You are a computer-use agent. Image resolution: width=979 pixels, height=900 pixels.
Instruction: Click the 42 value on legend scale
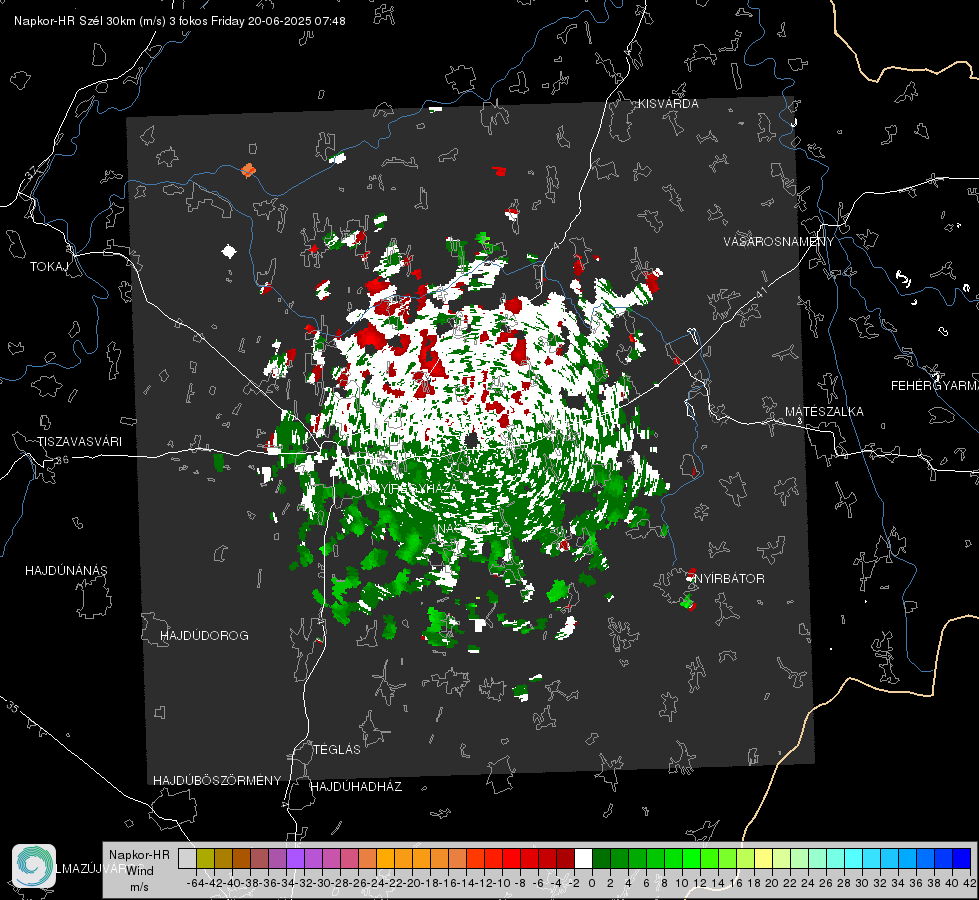(x=969, y=883)
